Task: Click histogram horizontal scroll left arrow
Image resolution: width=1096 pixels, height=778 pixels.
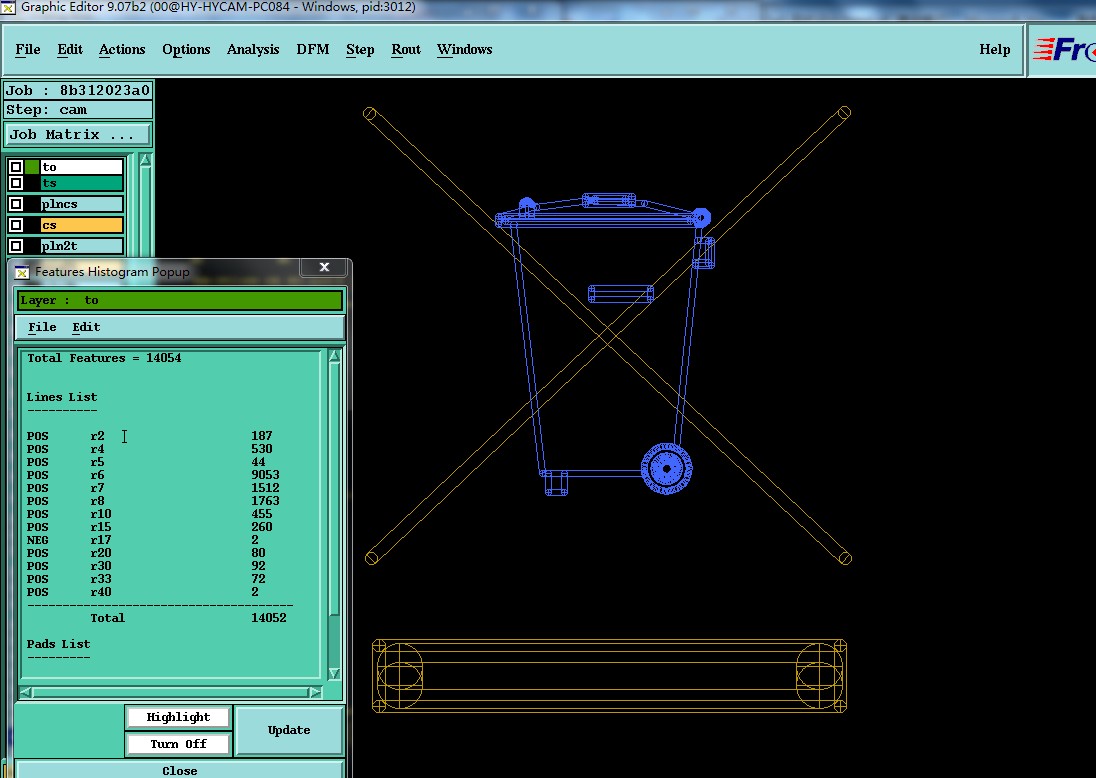Action: pyautogui.click(x=26, y=692)
